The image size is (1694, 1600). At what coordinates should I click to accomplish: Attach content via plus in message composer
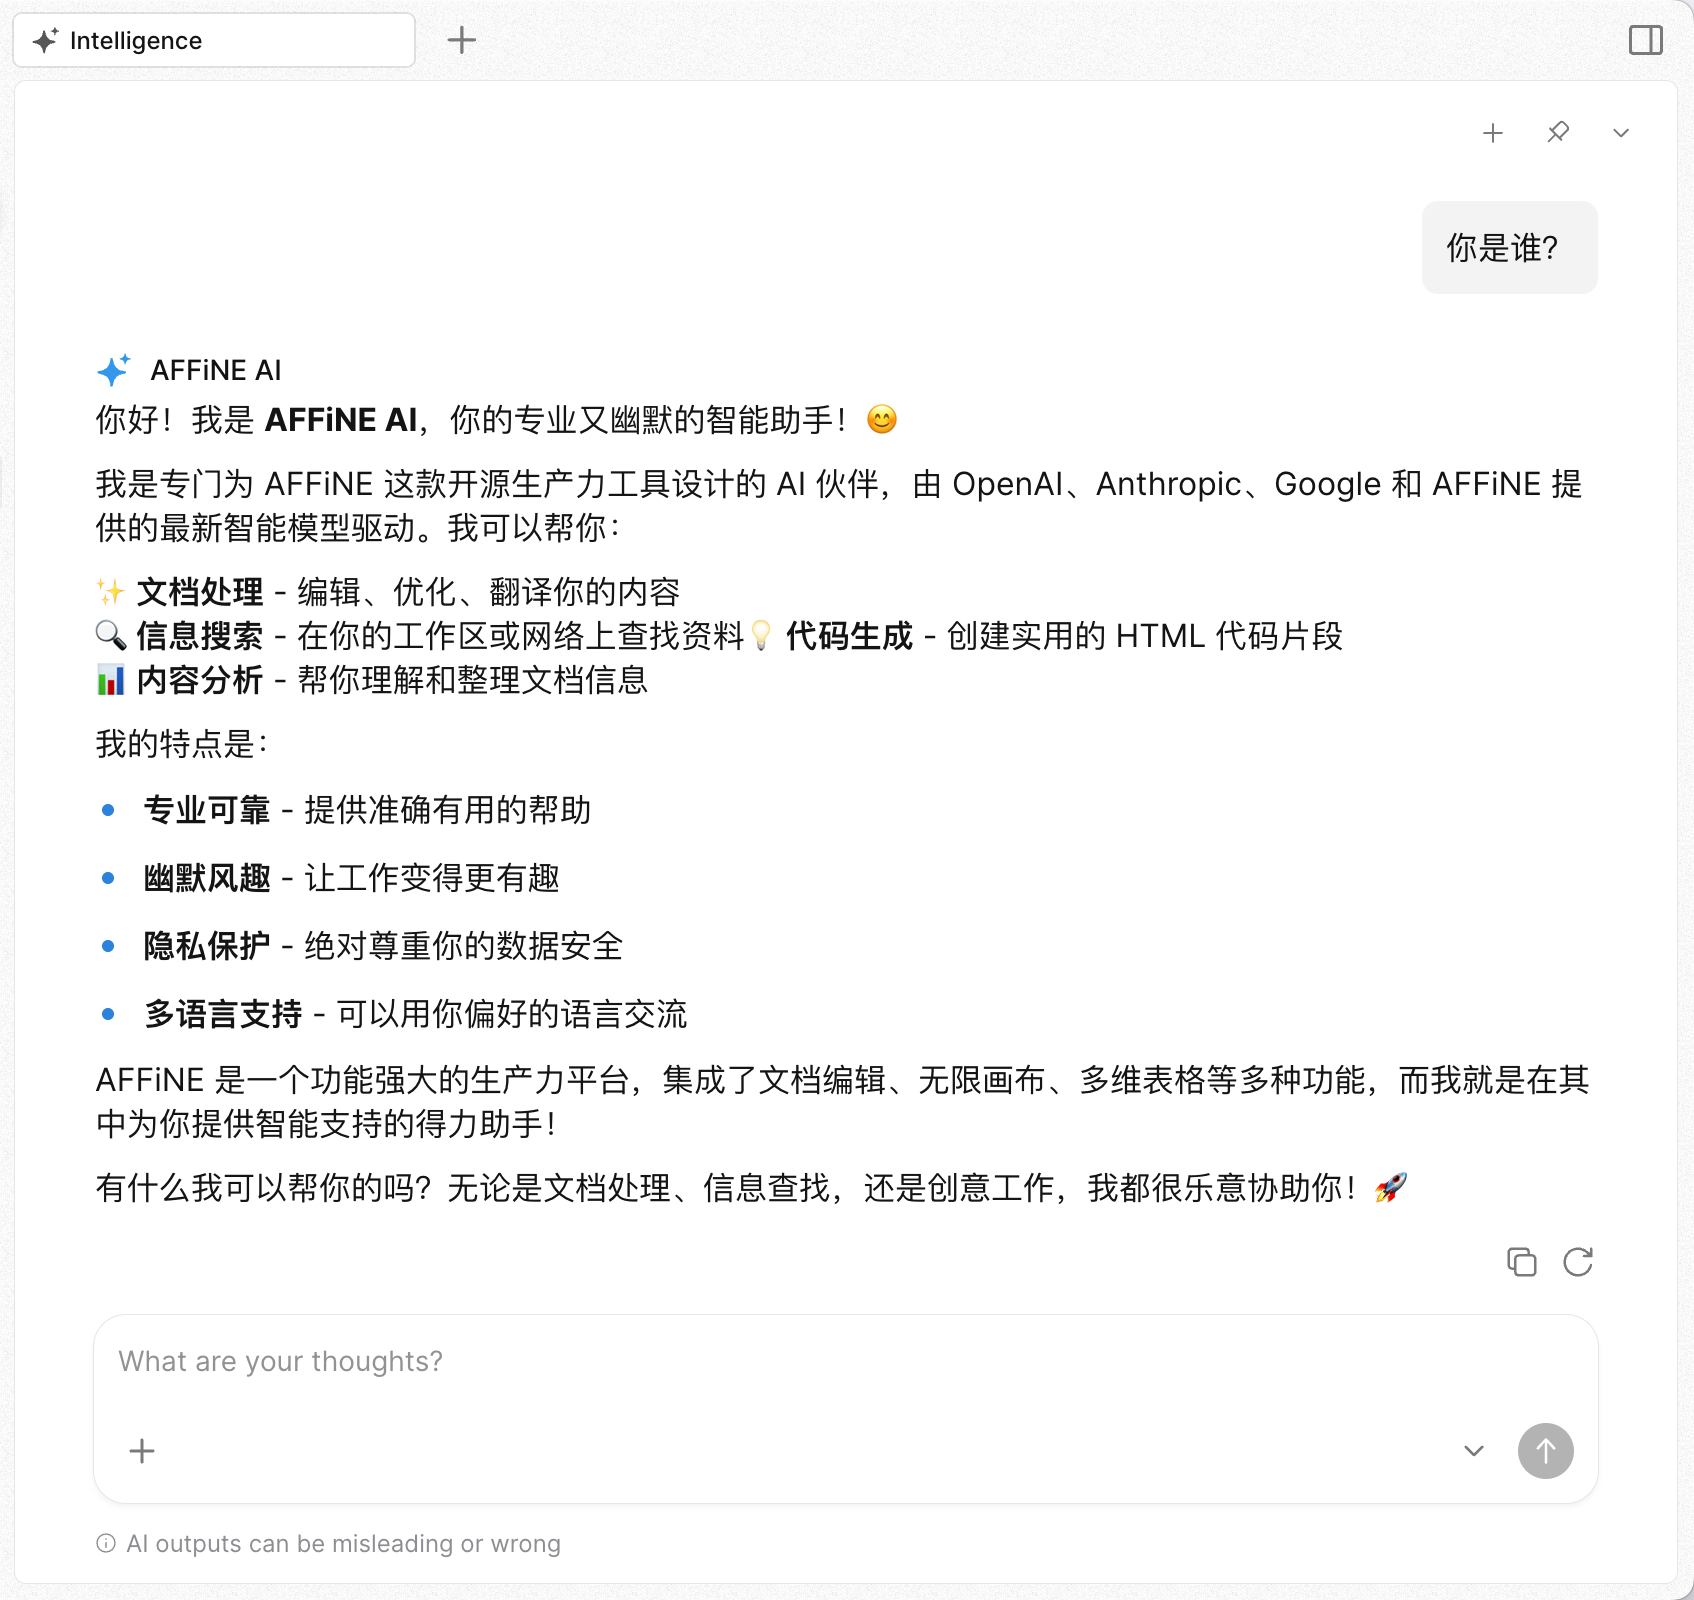[x=140, y=1451]
